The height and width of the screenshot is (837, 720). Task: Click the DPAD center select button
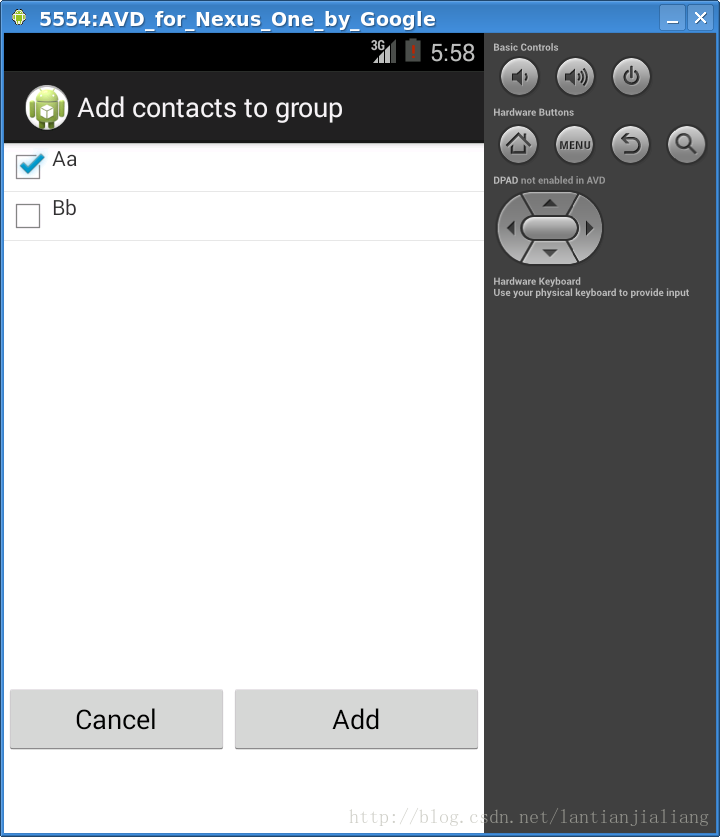pyautogui.click(x=550, y=228)
